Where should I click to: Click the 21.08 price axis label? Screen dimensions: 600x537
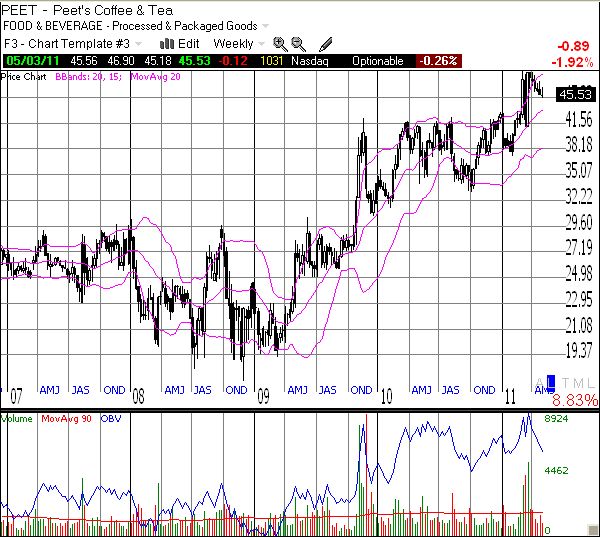[x=579, y=325]
